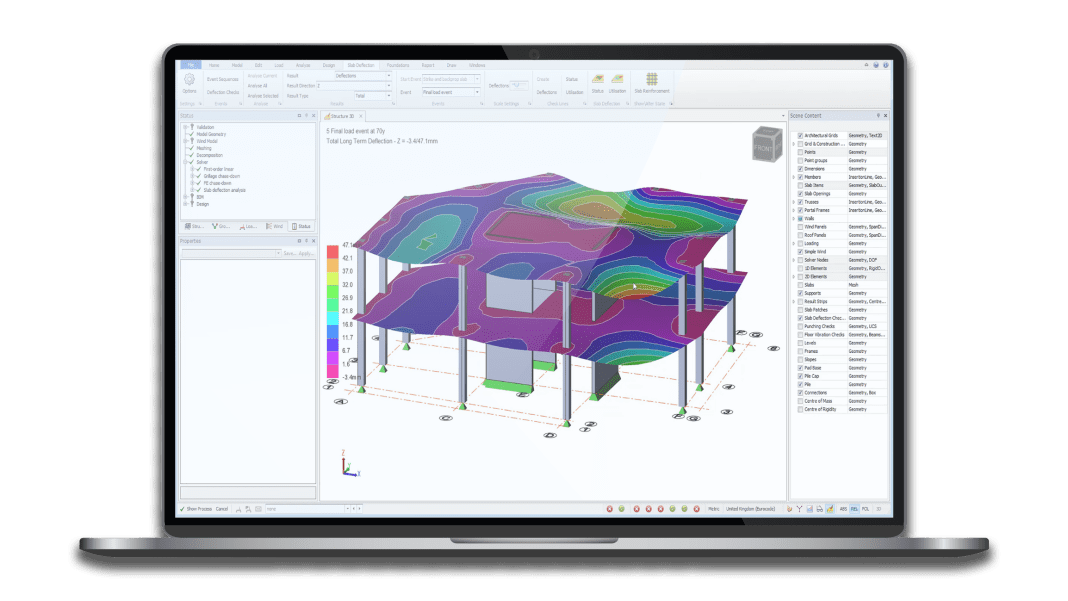This screenshot has height=601, width=1068.
Task: Click the Options gear icon in ribbon
Action: [189, 78]
